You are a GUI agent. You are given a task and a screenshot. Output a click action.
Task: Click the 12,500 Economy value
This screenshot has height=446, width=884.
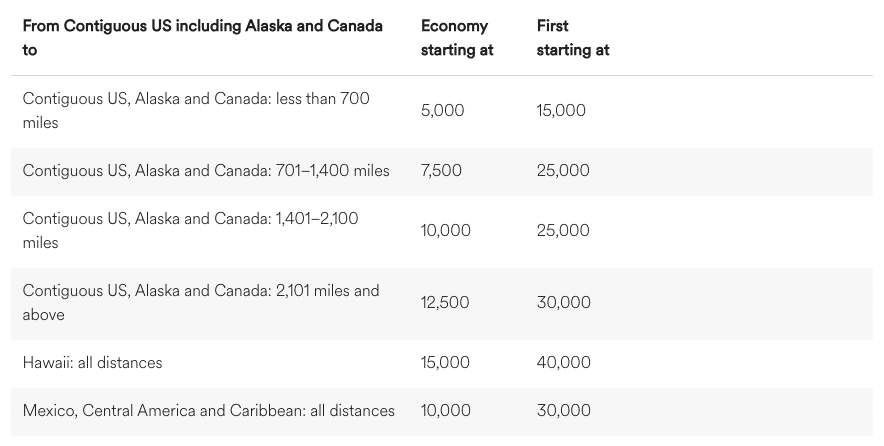(446, 302)
